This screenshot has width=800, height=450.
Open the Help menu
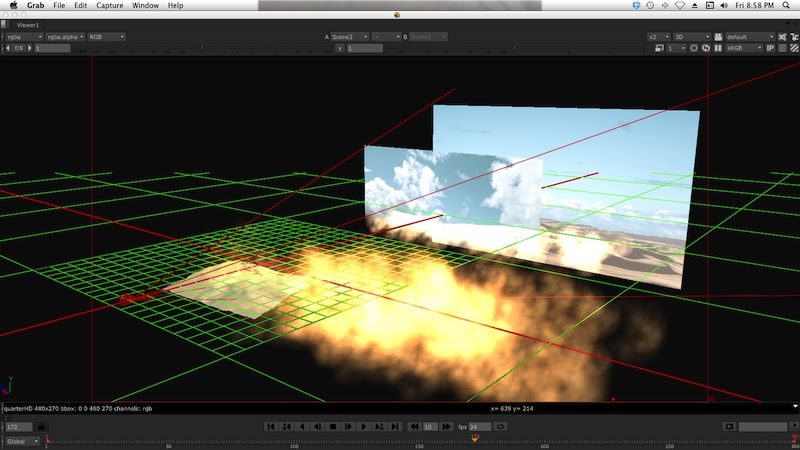coord(176,5)
